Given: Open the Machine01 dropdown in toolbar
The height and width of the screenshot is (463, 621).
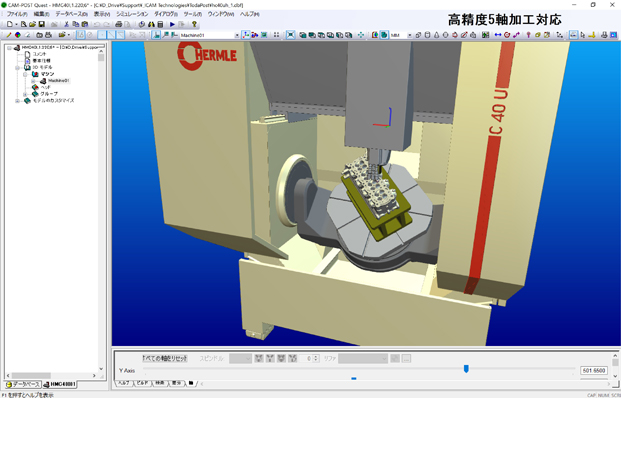Looking at the screenshot, I should pos(237,35).
